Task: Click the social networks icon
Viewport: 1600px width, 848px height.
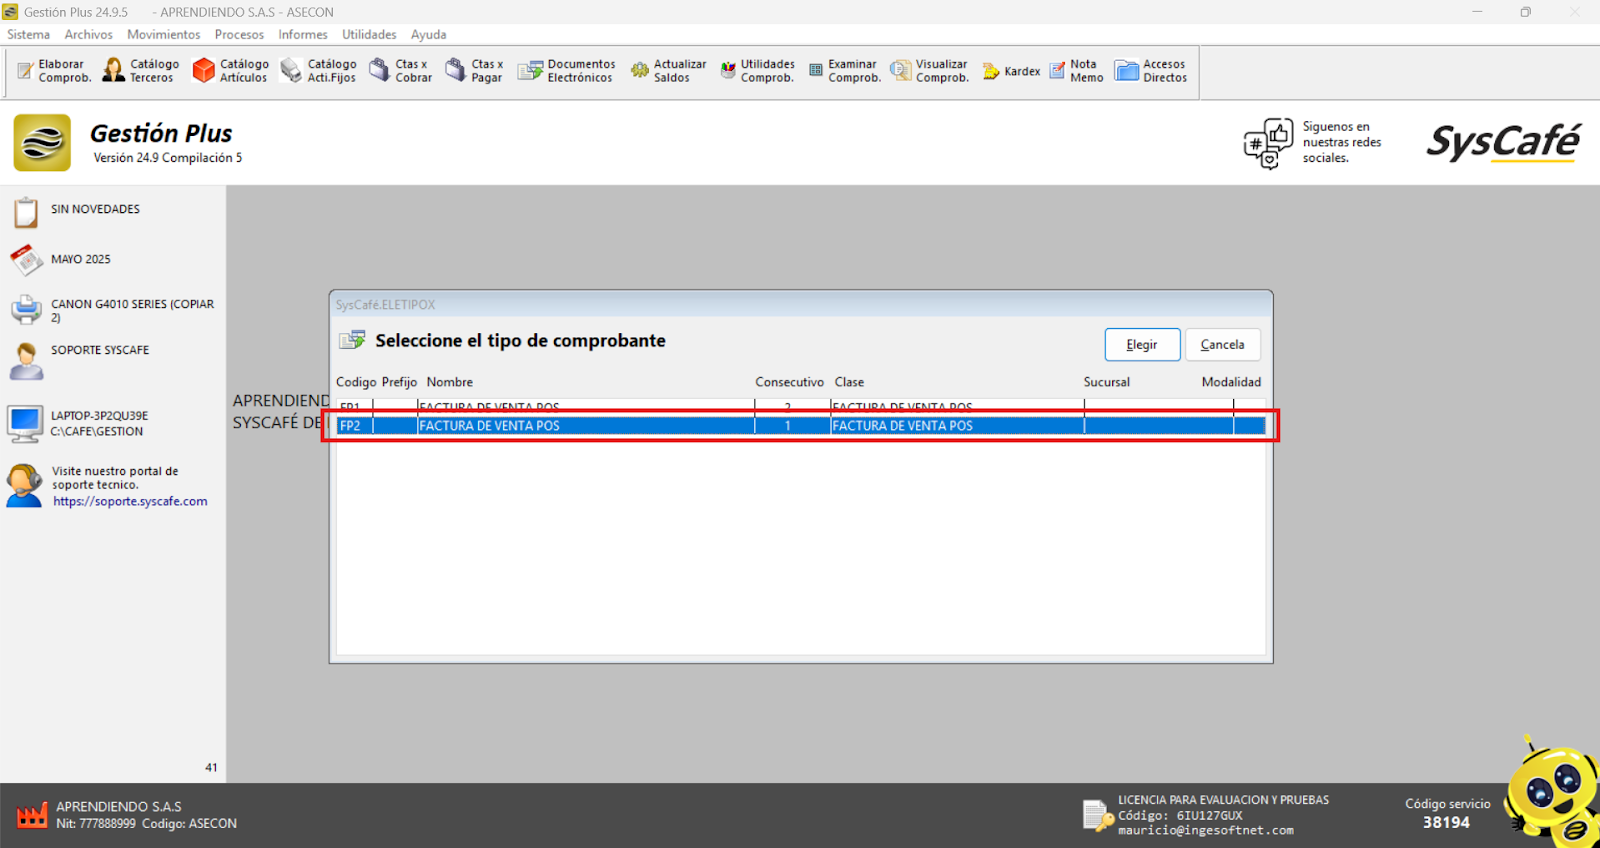Action: (x=1268, y=143)
